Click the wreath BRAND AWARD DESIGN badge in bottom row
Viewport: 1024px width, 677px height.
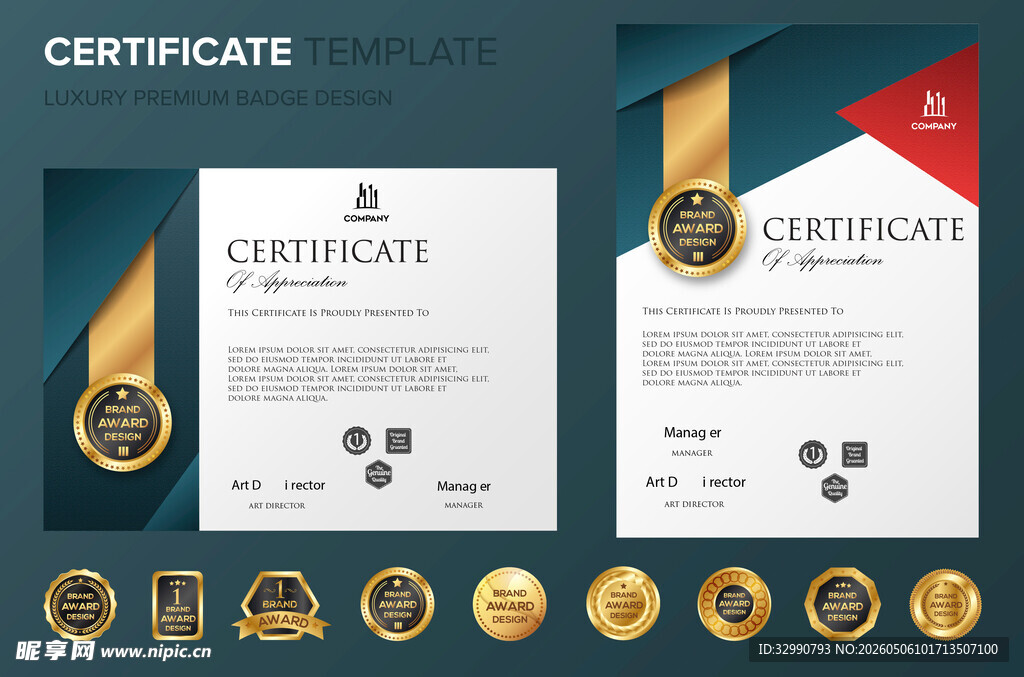tap(80, 604)
